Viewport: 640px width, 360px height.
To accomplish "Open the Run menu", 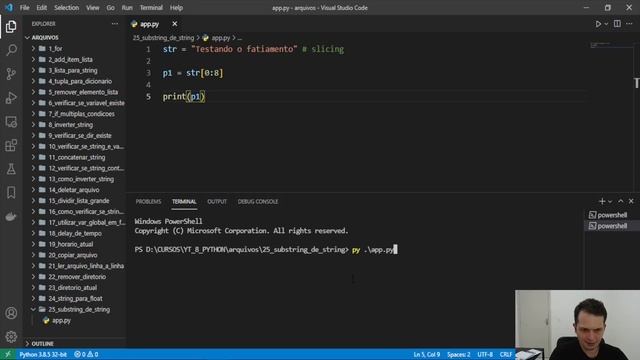I will pos(127,8).
